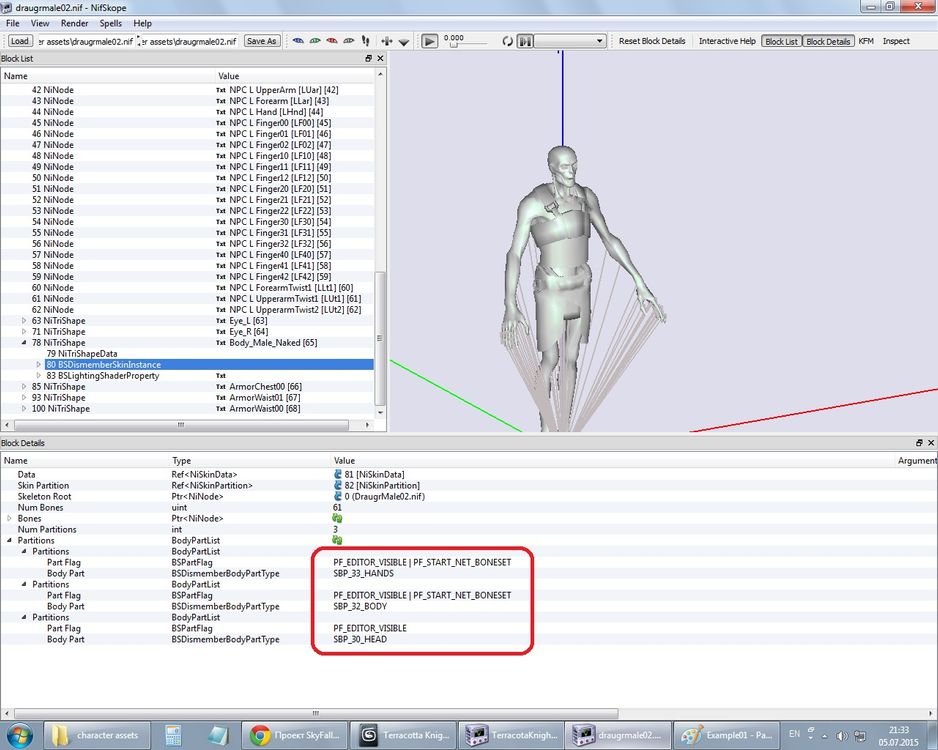
Task: Click link icon for 81 NiSkinData
Action: [x=338, y=474]
